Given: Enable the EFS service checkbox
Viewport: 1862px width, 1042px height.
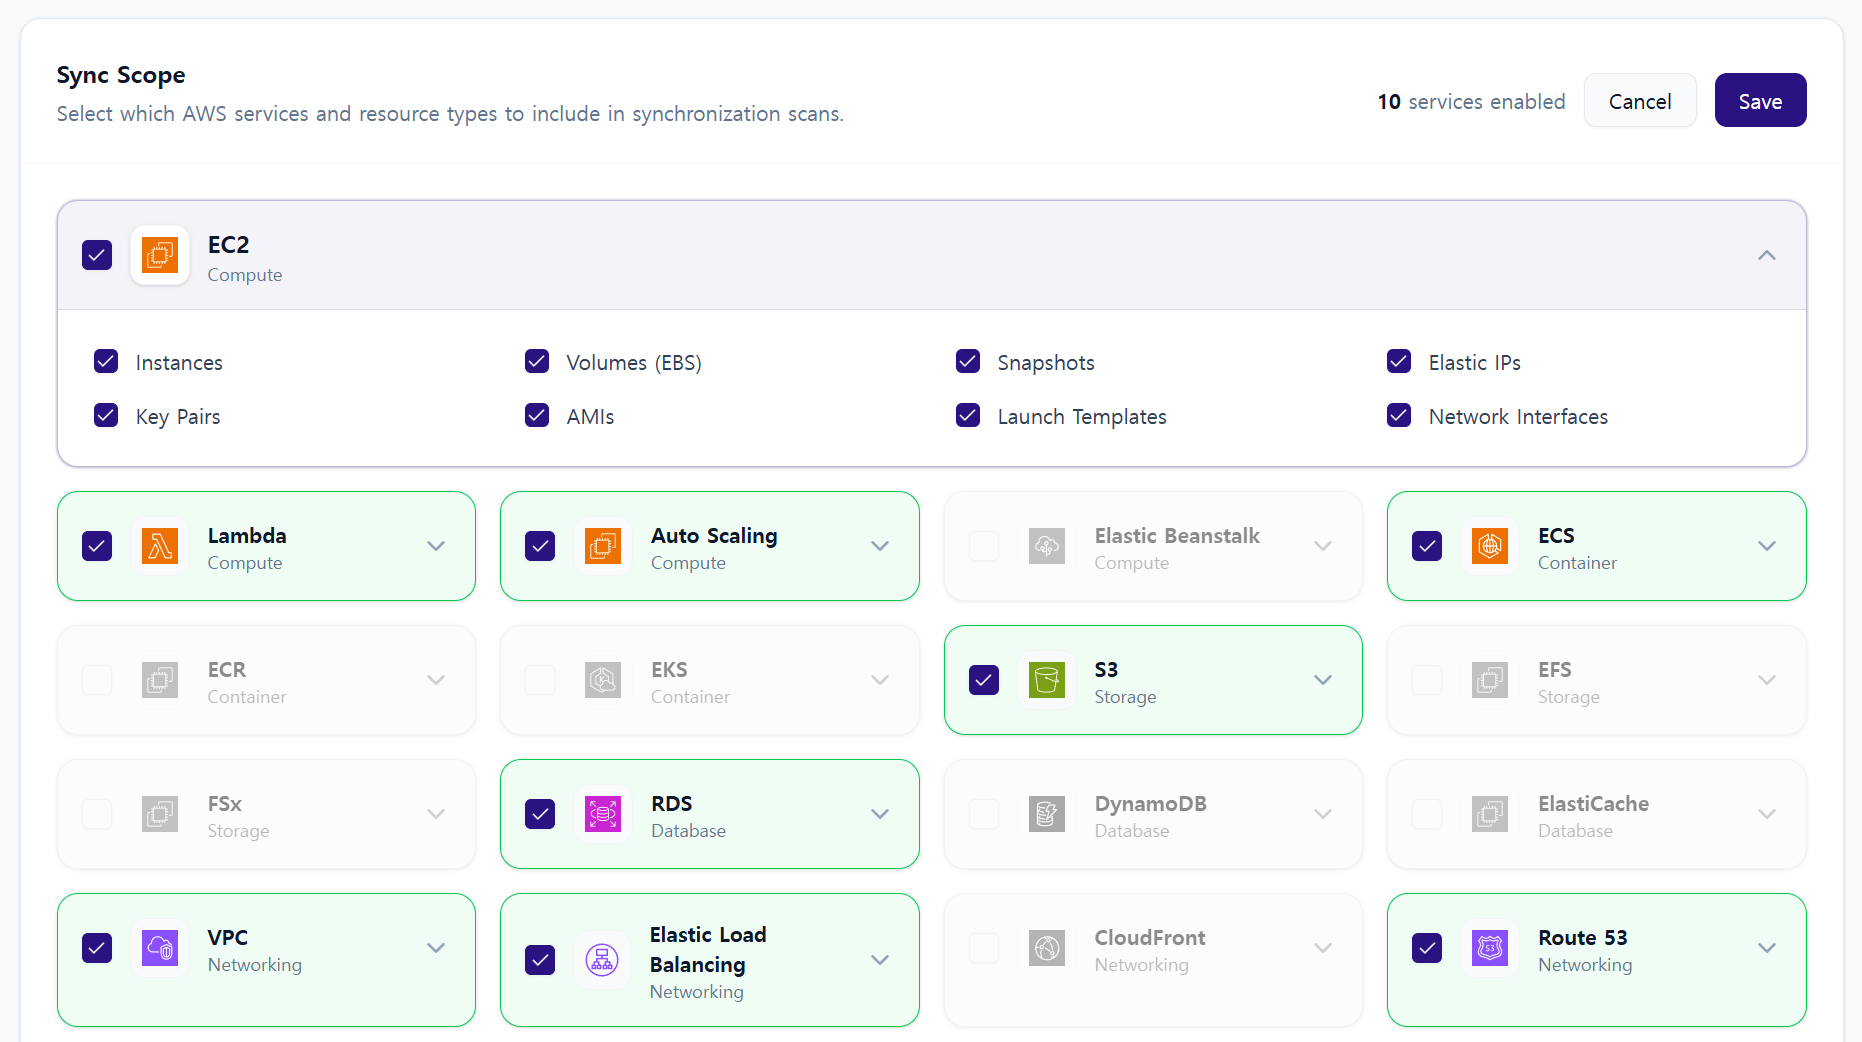Looking at the screenshot, I should click(x=1427, y=680).
